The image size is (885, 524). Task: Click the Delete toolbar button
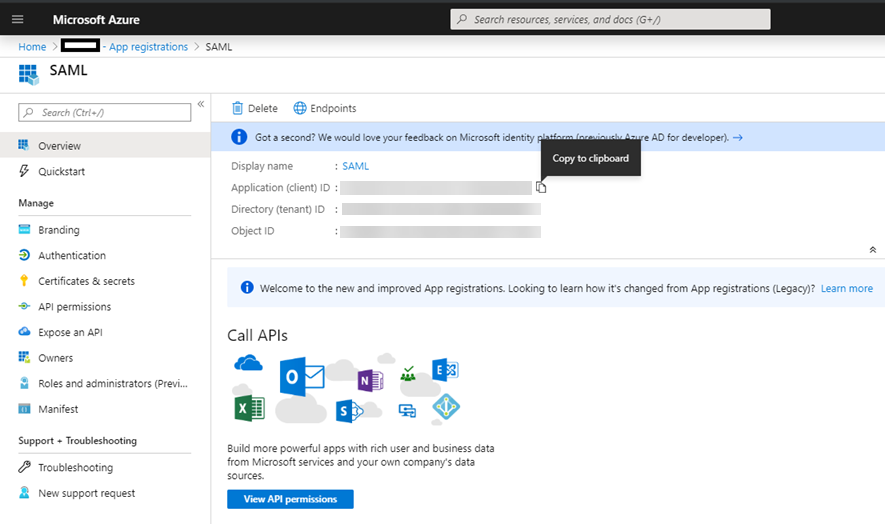(x=255, y=108)
